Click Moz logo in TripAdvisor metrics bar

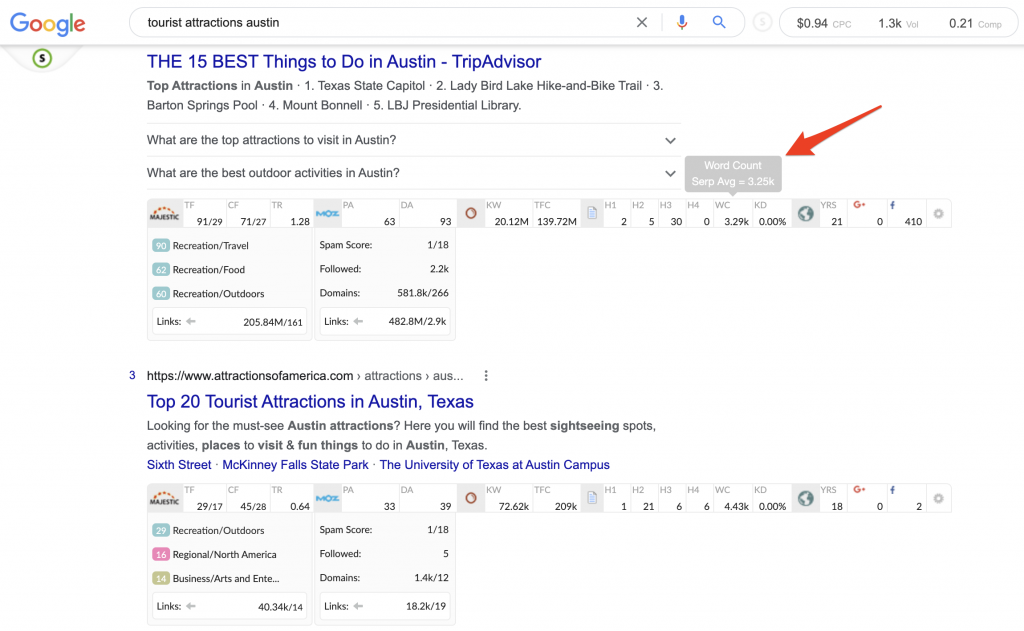tap(327, 214)
